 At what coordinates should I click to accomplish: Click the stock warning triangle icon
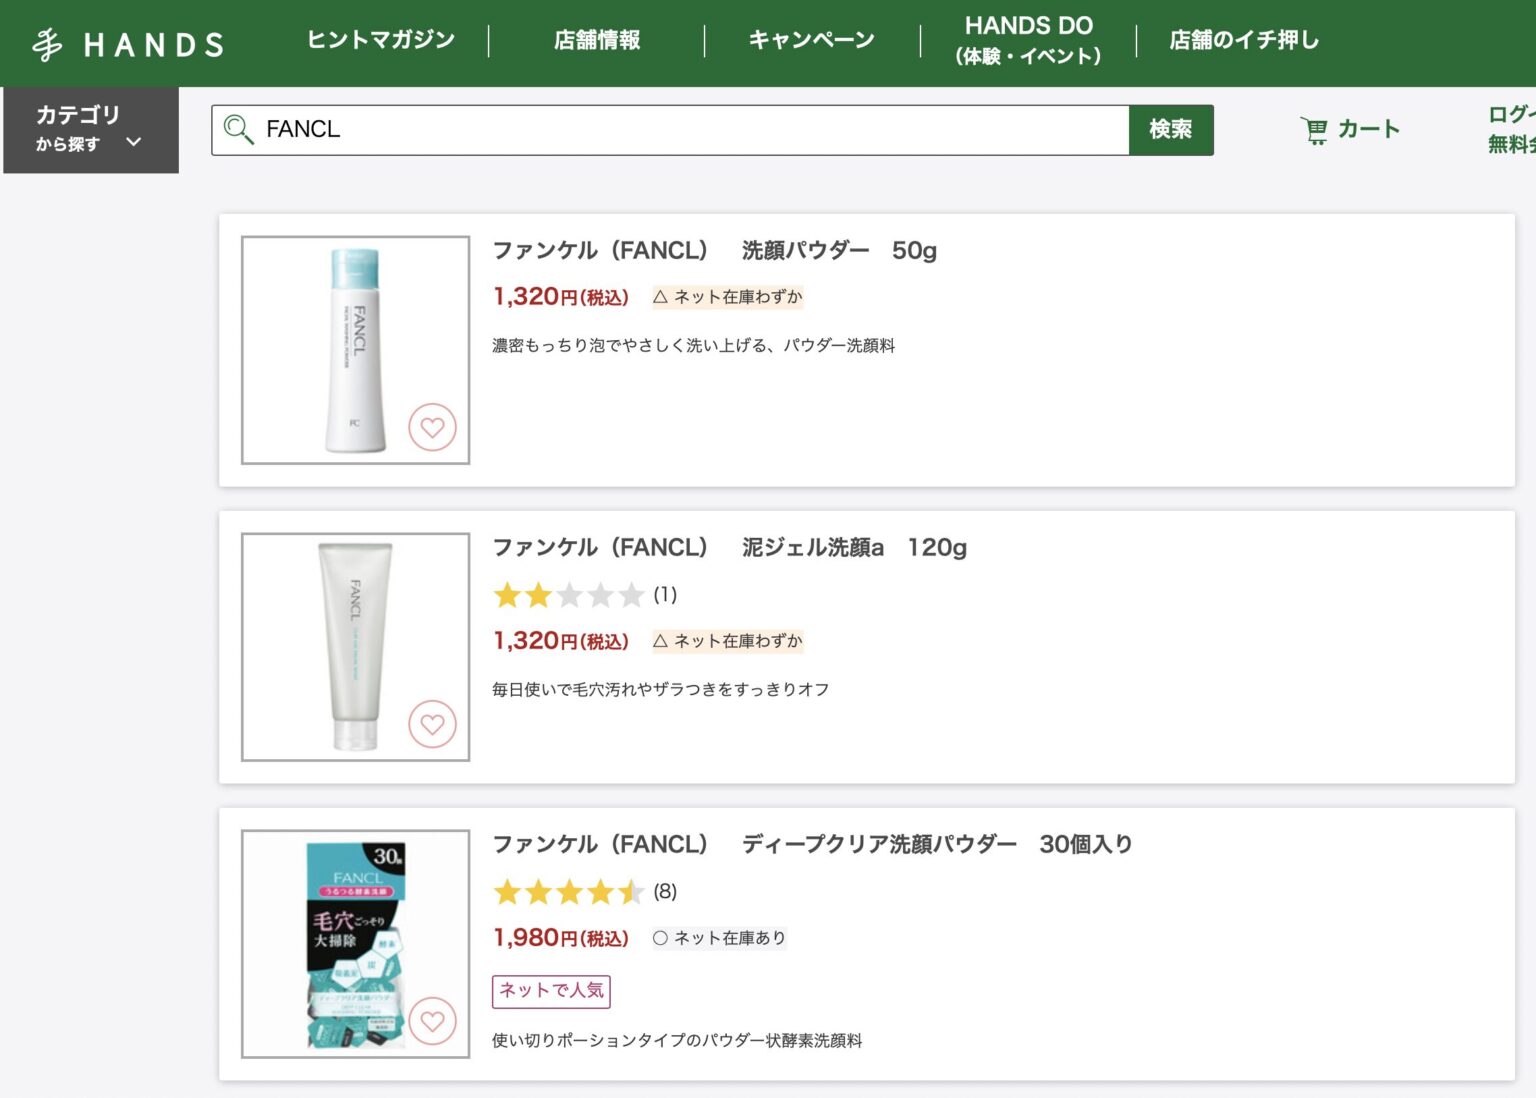pos(660,296)
